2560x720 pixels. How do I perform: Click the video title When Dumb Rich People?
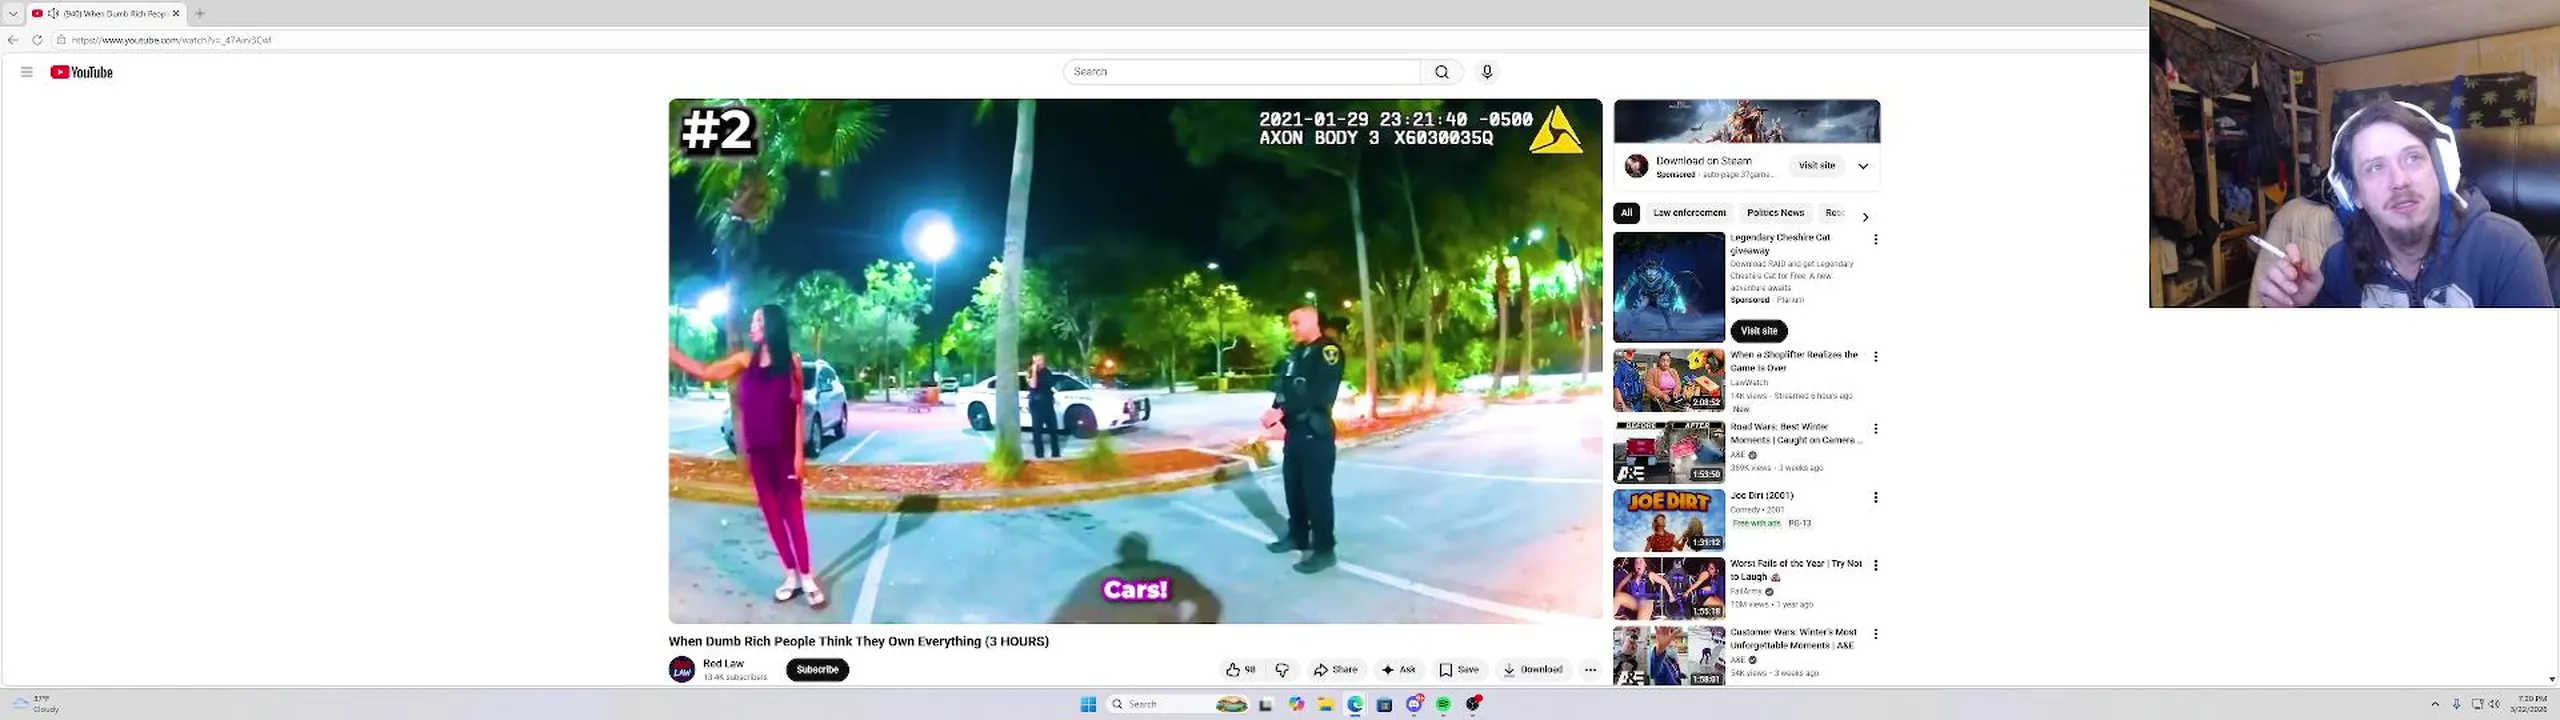(x=859, y=642)
